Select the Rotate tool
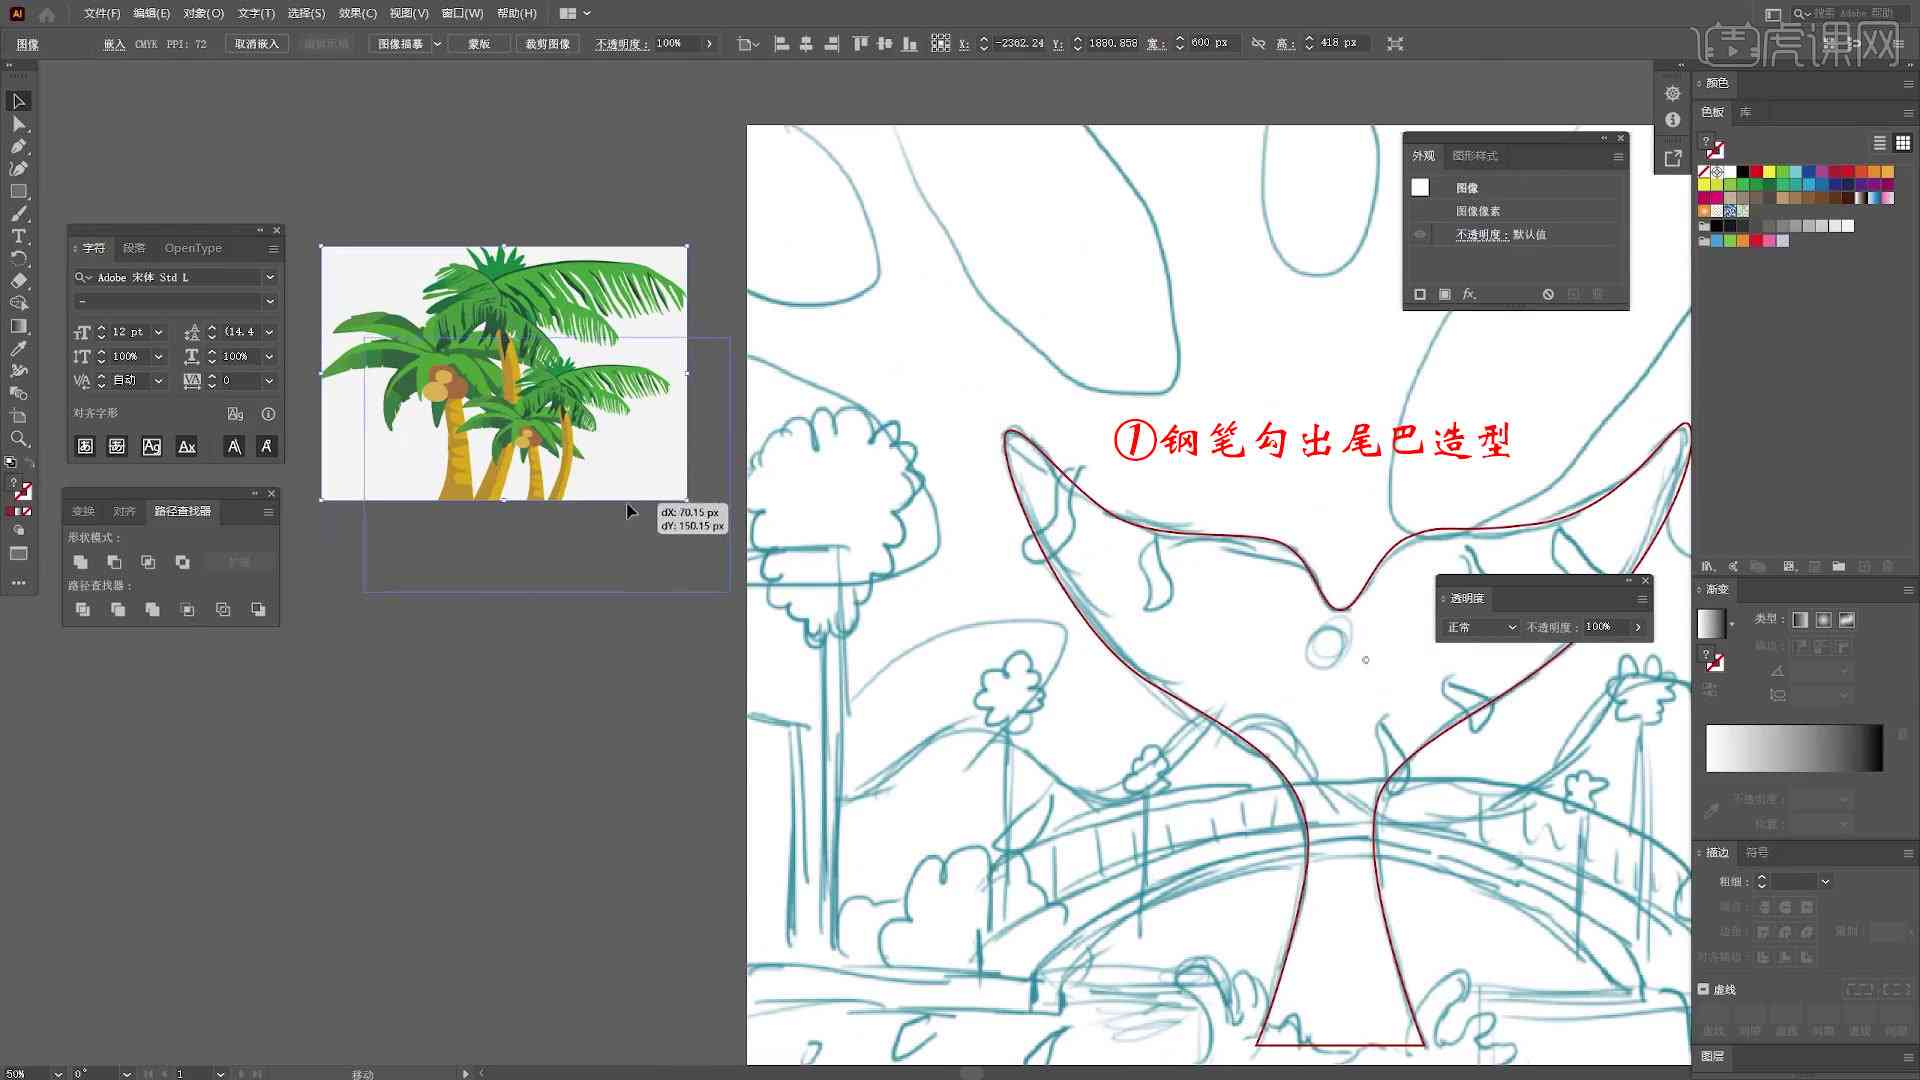The height and width of the screenshot is (1080, 1920). point(19,258)
